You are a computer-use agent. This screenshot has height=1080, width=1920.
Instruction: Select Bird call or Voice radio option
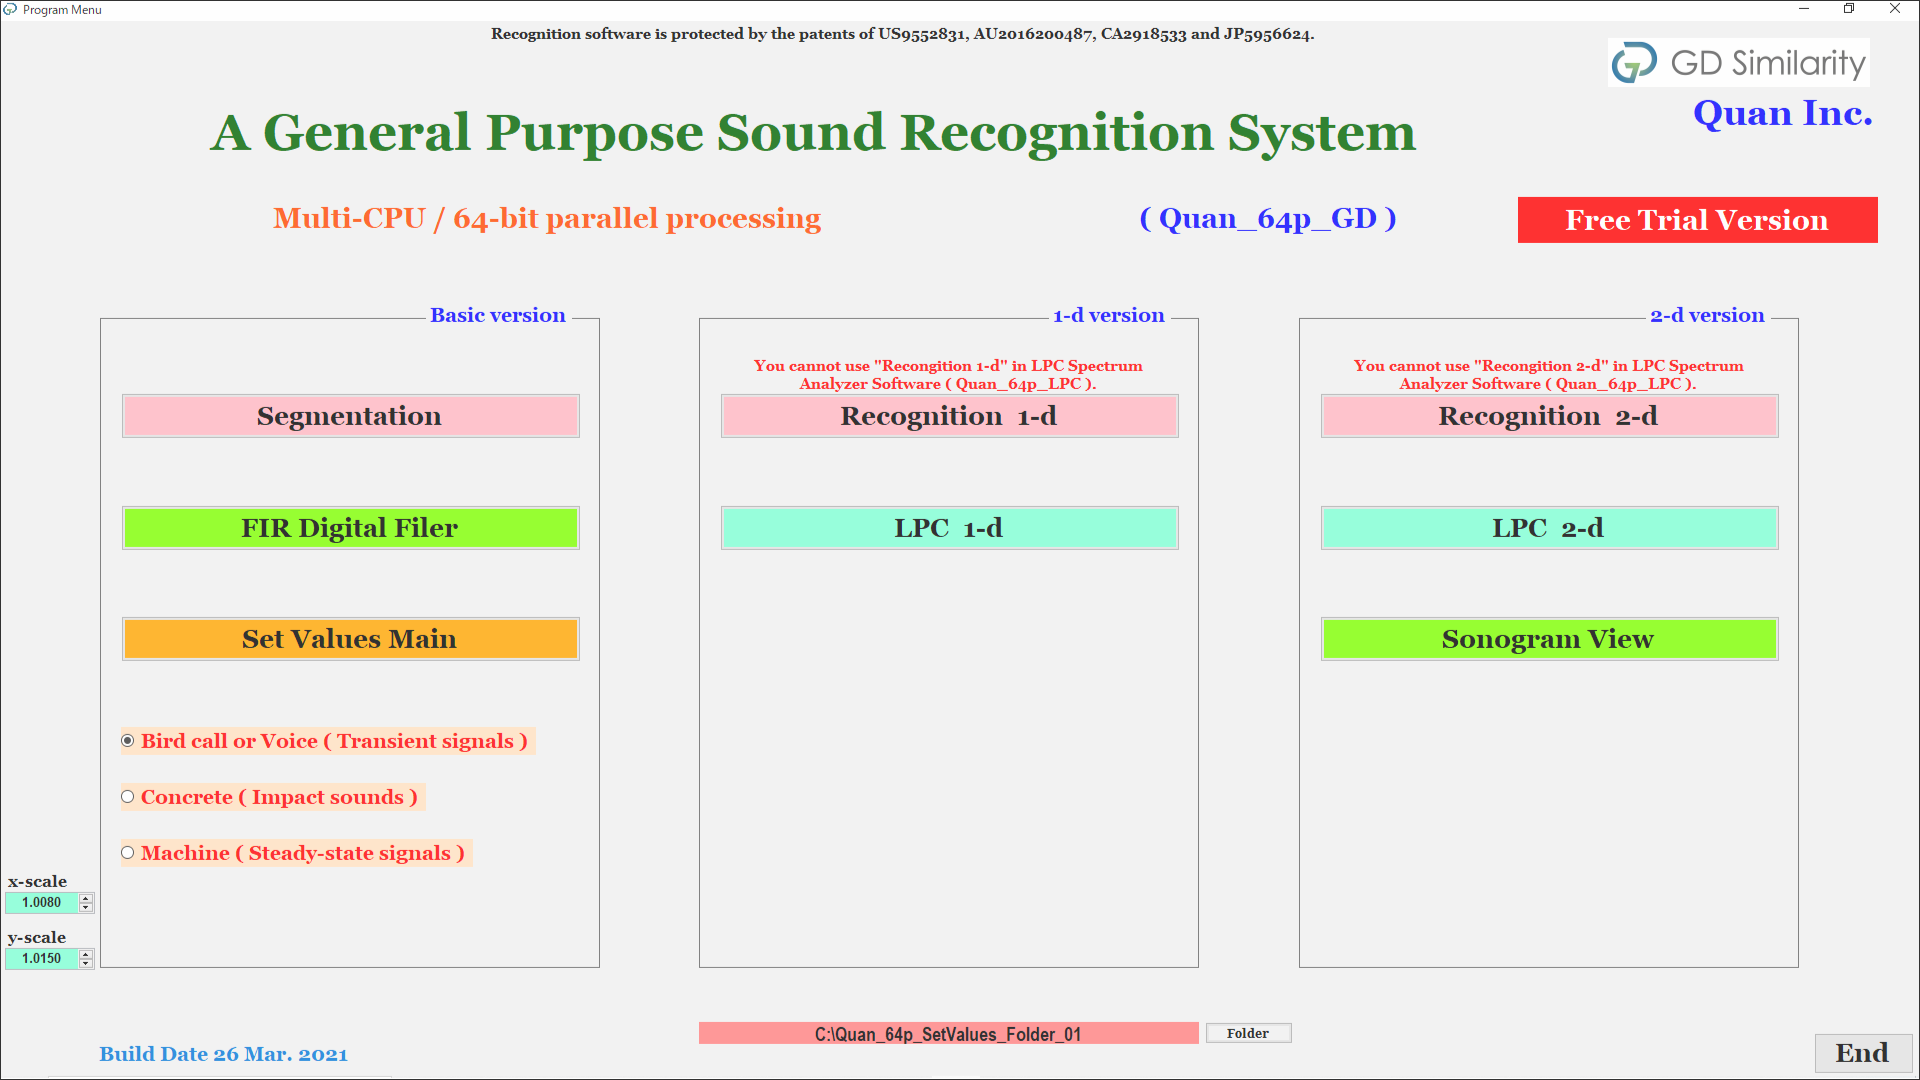(x=128, y=741)
